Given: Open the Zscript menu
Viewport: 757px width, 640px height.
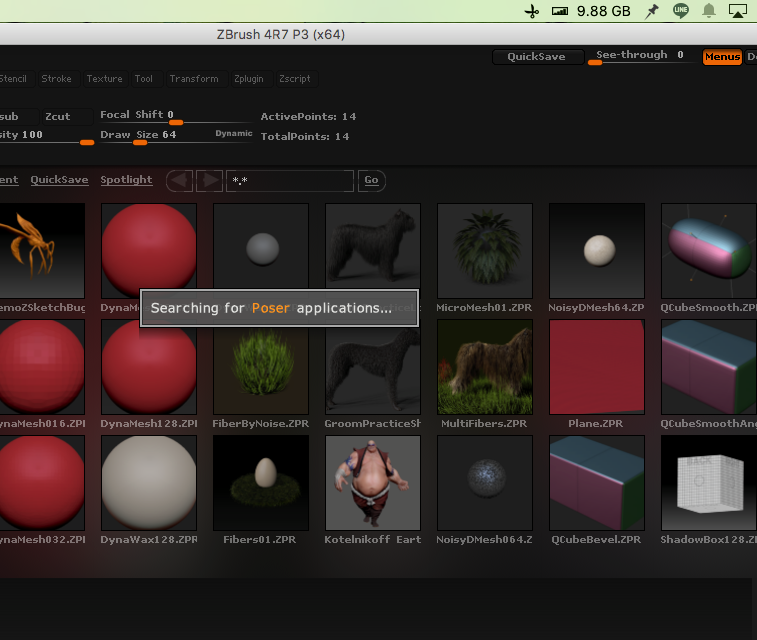Looking at the screenshot, I should 295,79.
